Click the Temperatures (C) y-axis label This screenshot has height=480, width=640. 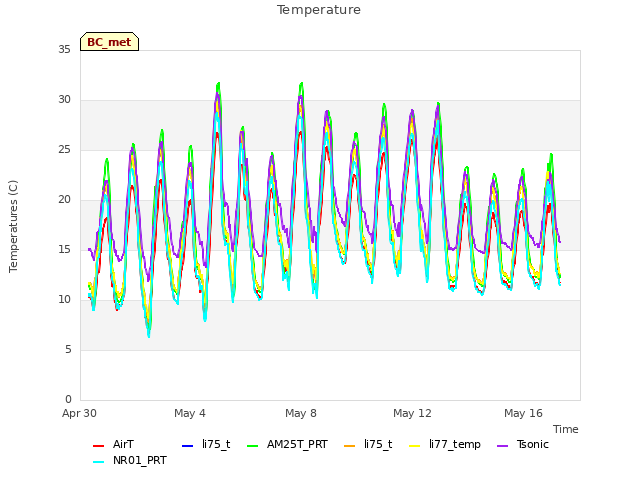pos(13,227)
